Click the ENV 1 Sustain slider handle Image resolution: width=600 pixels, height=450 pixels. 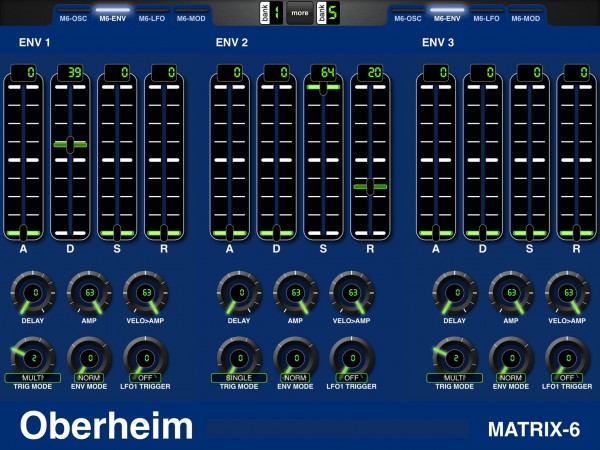tap(117, 233)
